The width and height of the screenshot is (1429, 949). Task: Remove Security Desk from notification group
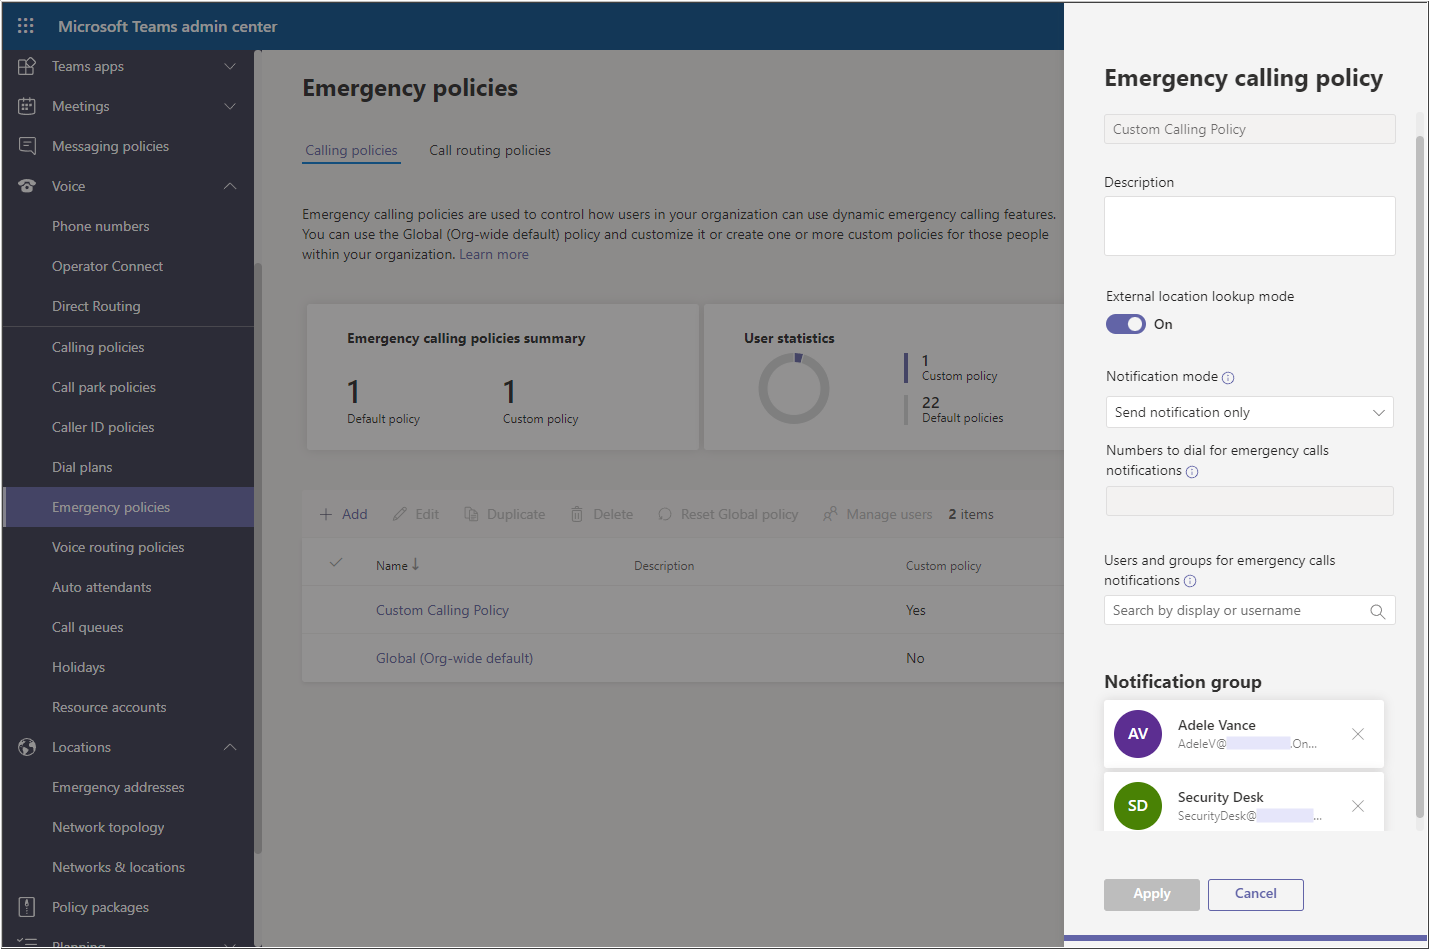pyautogui.click(x=1358, y=806)
